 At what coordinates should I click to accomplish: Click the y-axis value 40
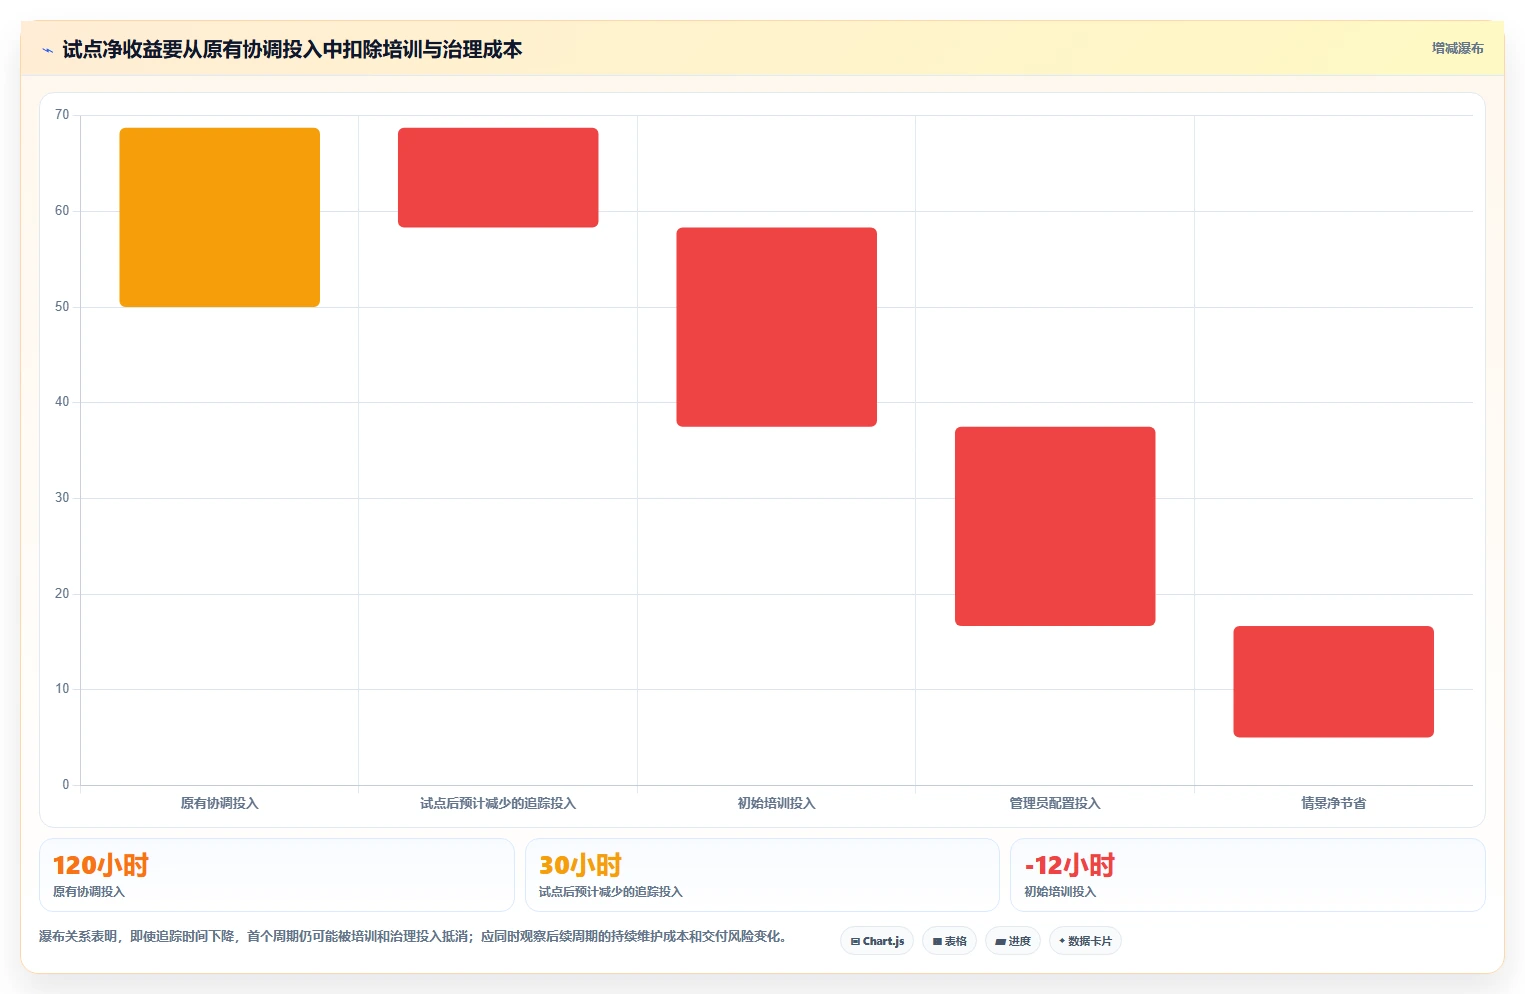[x=62, y=402]
